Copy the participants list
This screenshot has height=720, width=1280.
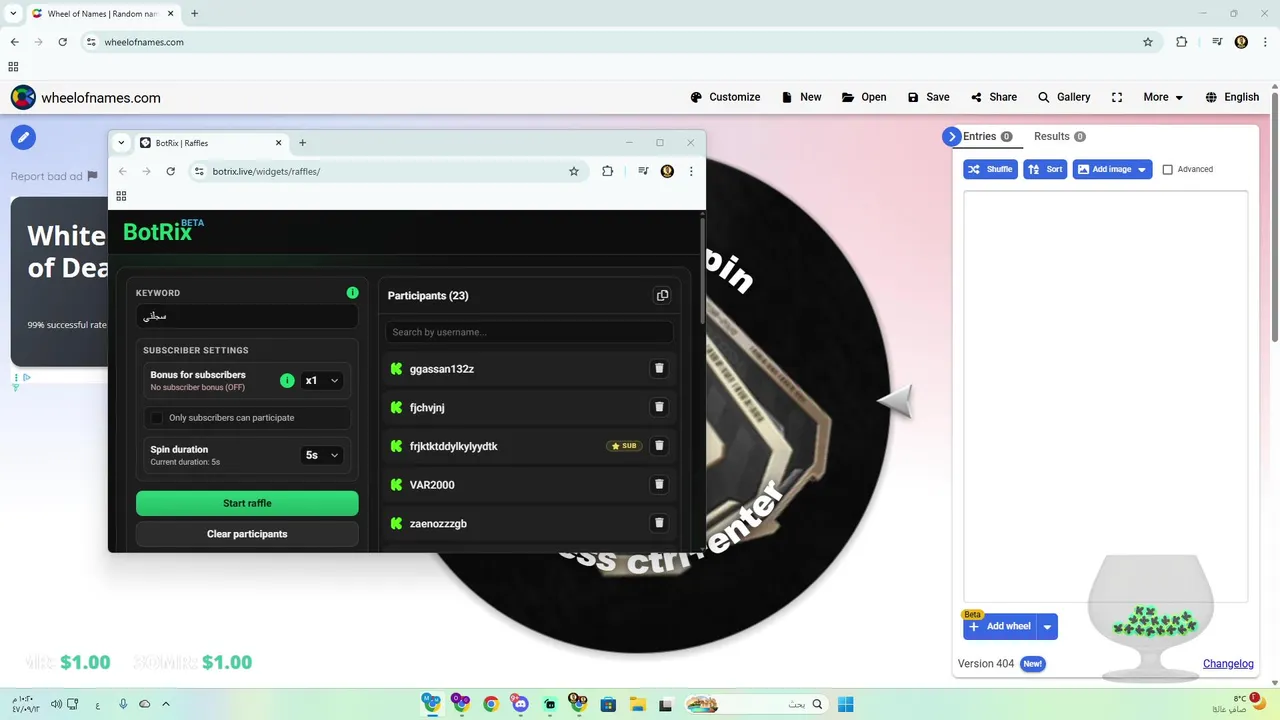pos(662,295)
